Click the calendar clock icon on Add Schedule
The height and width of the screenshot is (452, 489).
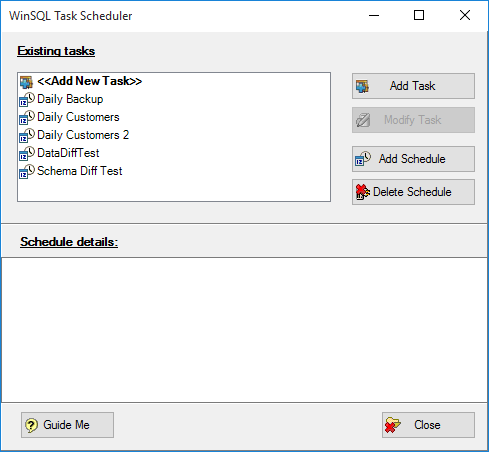pos(363,159)
